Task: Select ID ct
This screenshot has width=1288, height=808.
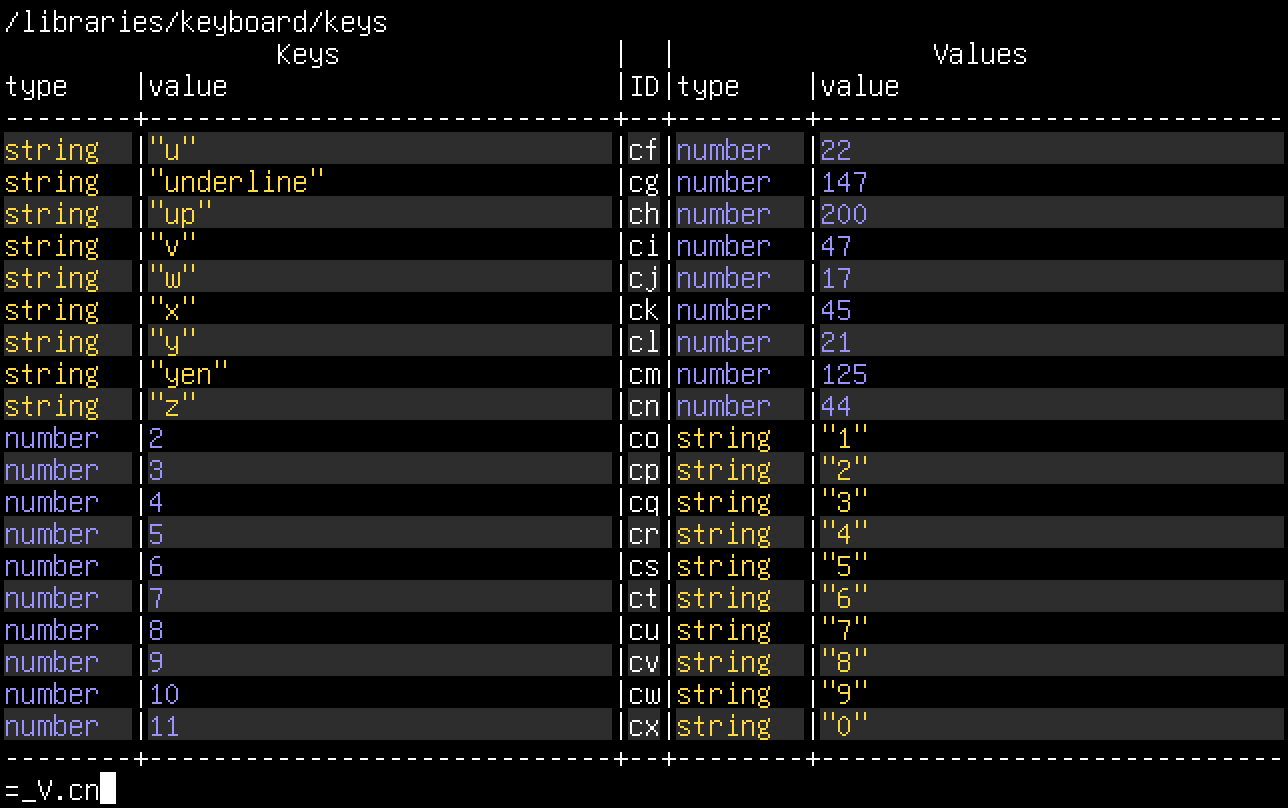Action: click(644, 598)
